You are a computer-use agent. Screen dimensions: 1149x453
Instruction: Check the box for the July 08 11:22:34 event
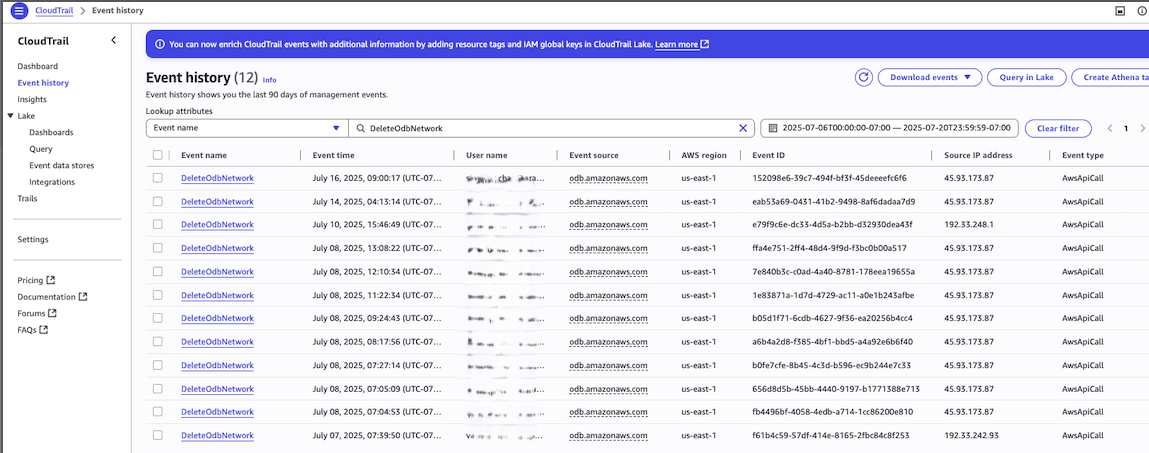(158, 295)
